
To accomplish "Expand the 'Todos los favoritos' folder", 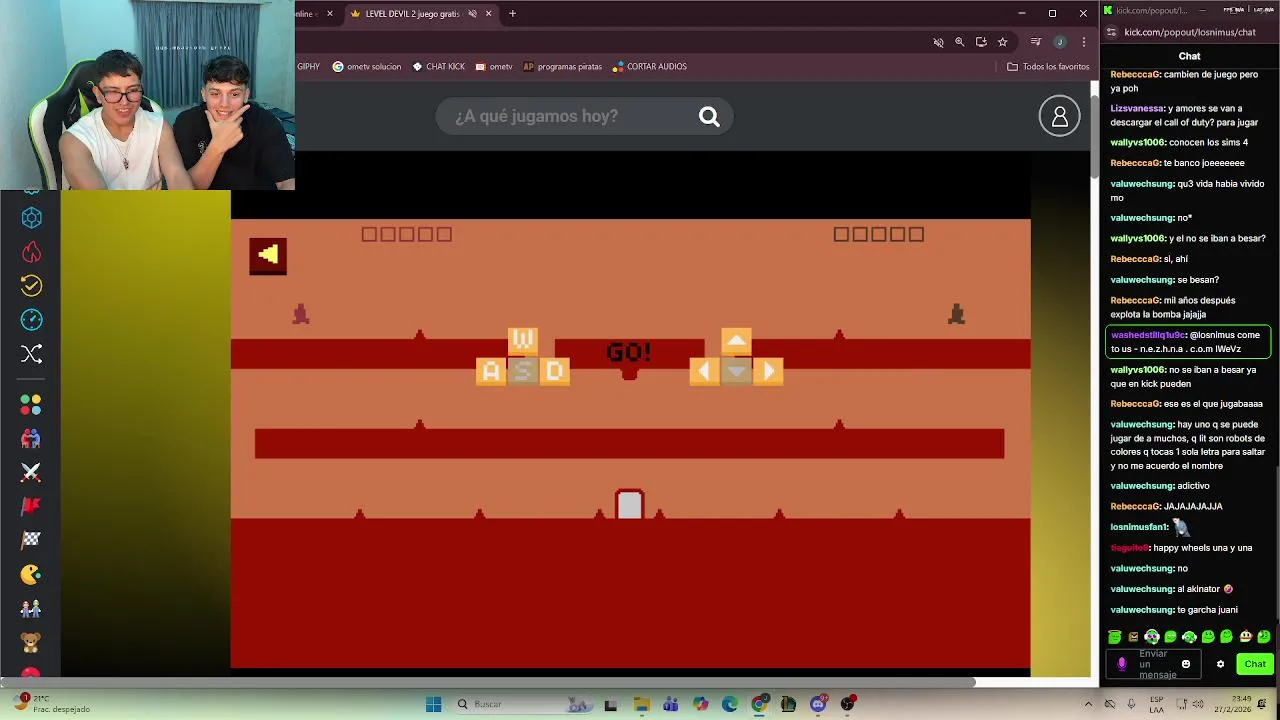I will tap(1048, 67).
